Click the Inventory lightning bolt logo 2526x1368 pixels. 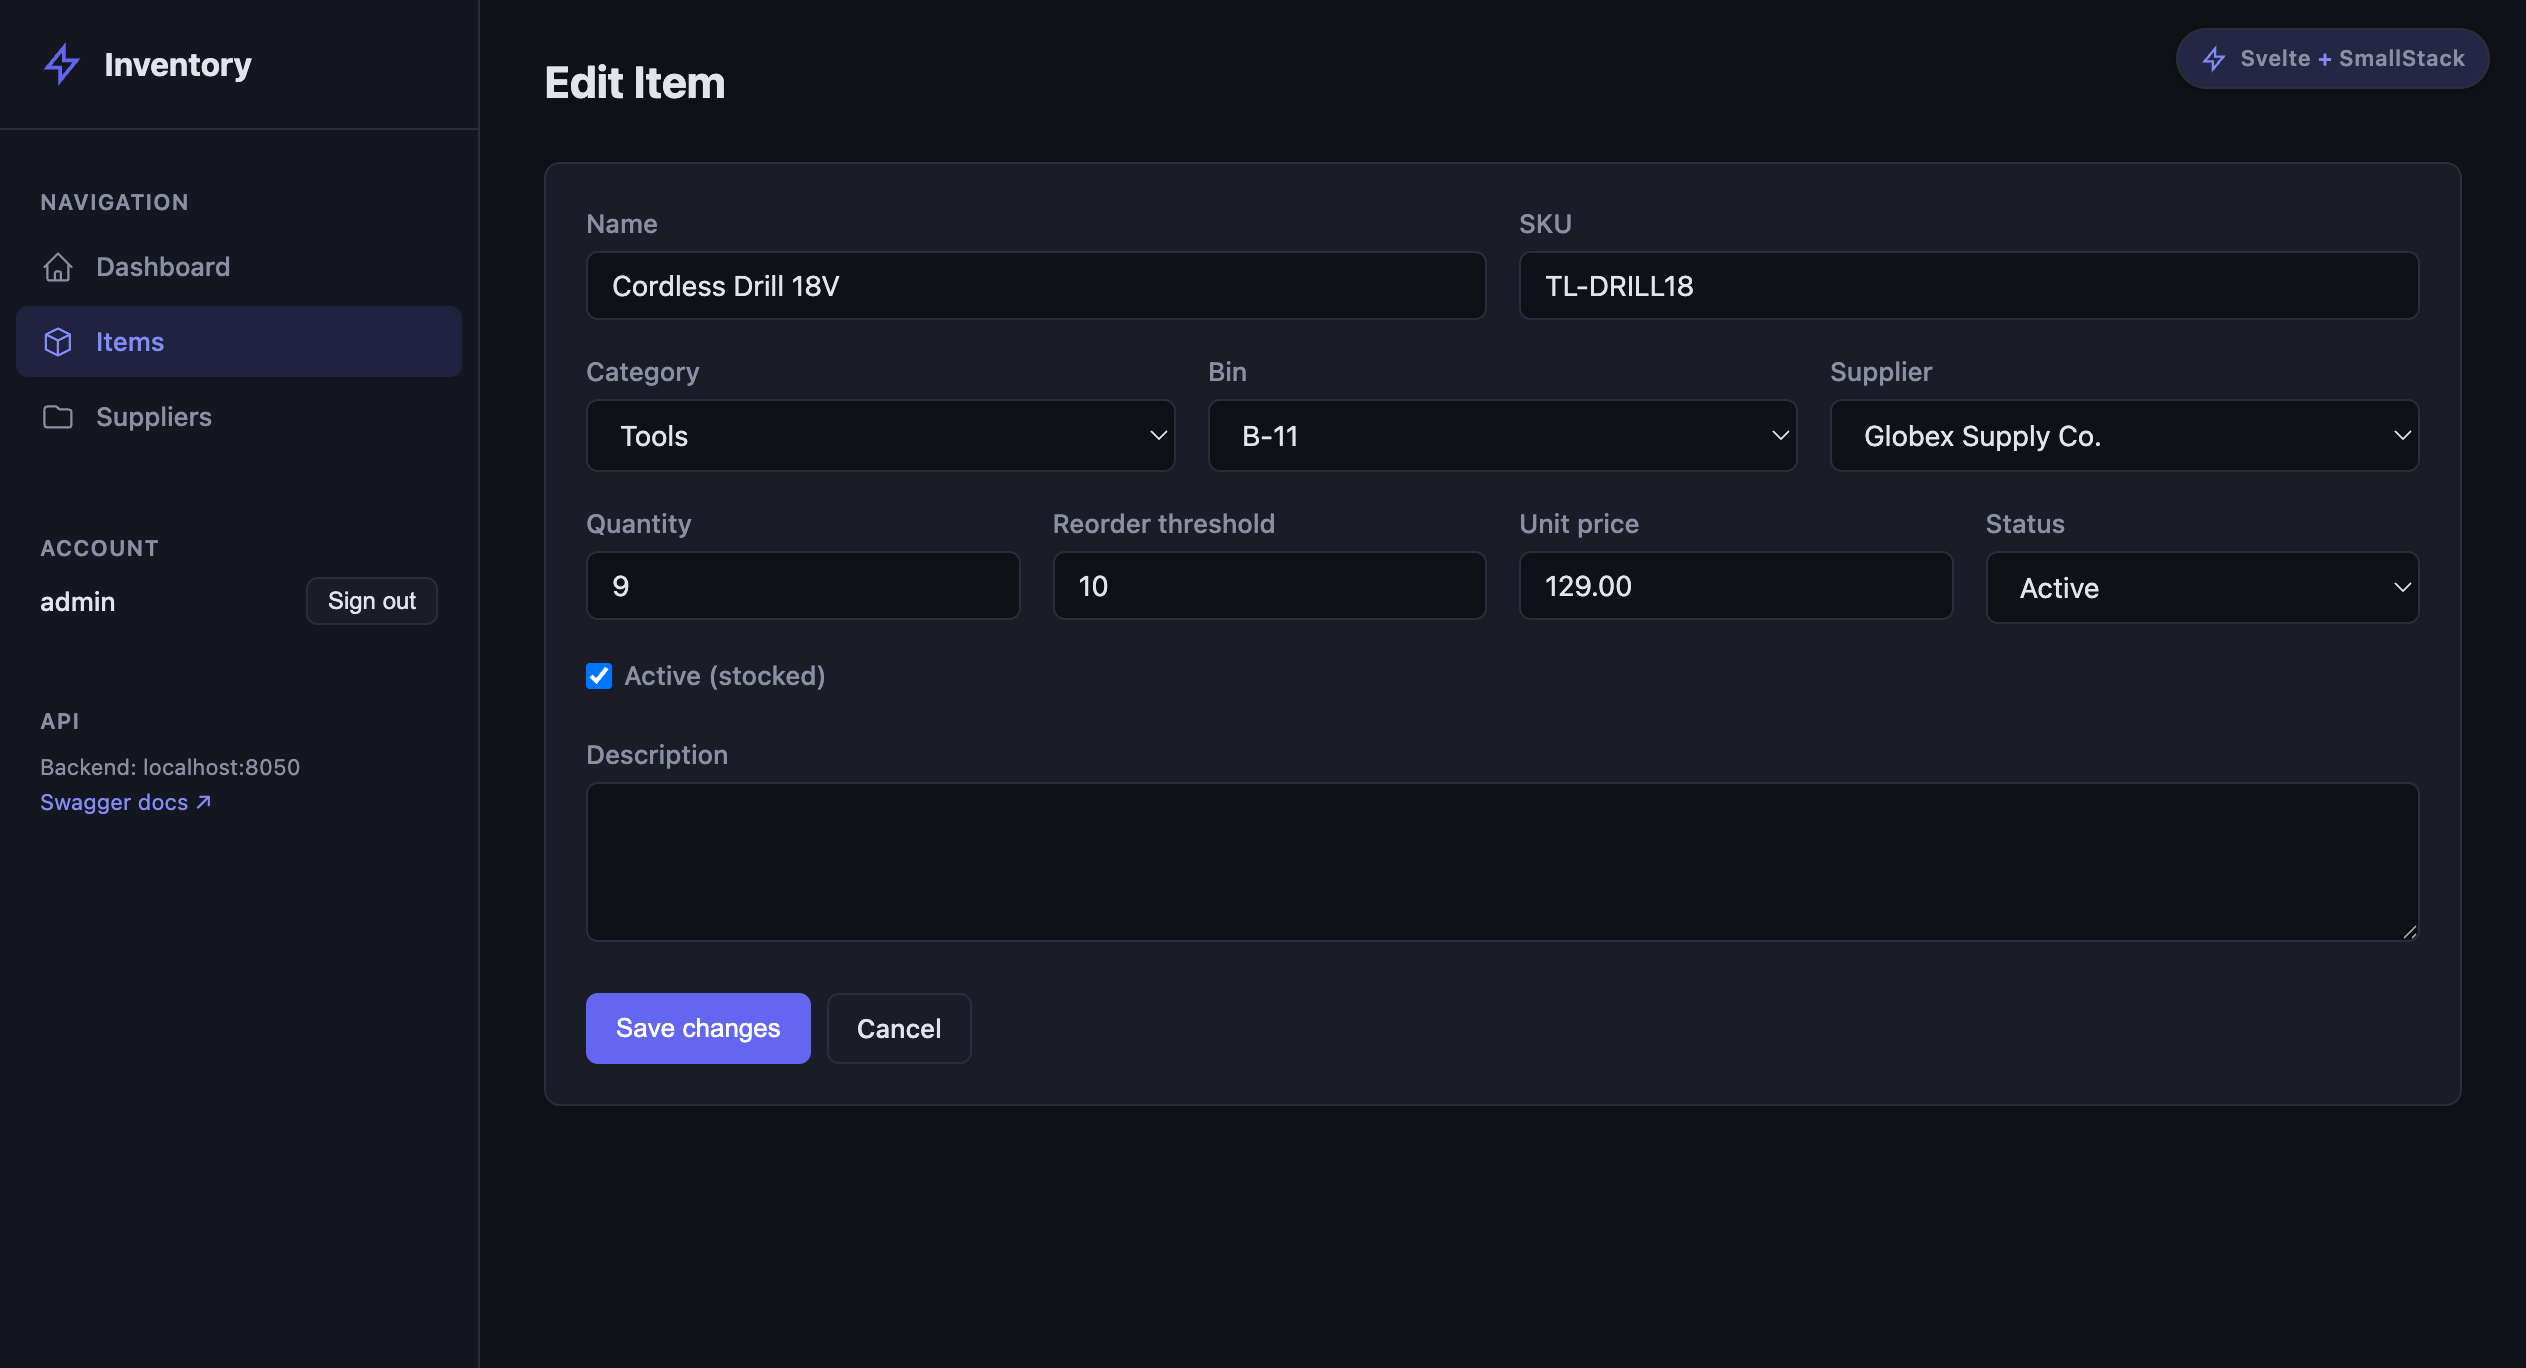point(62,64)
